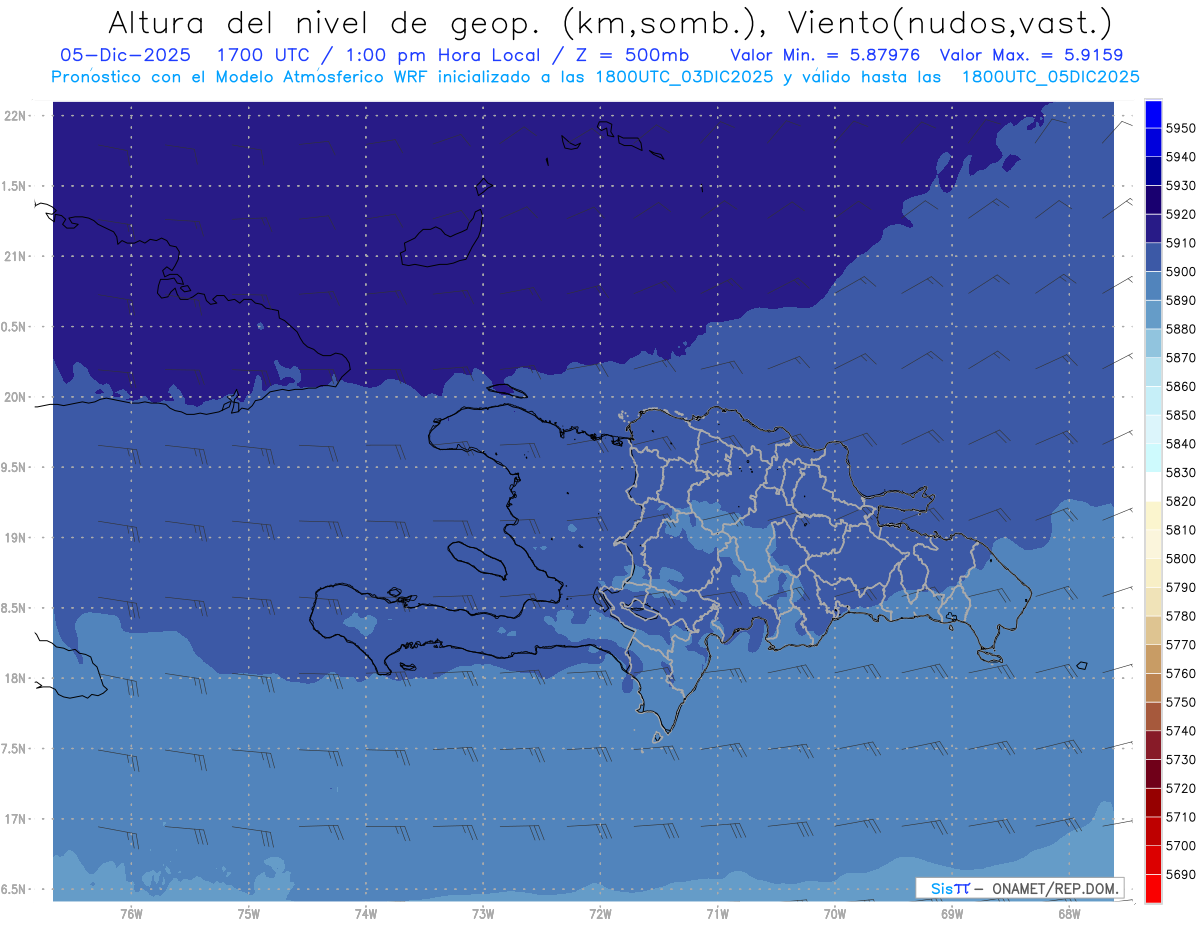This screenshot has width=1200, height=927.
Task: Pick the legend color between 5900 and 5910
Action: 1153,257
